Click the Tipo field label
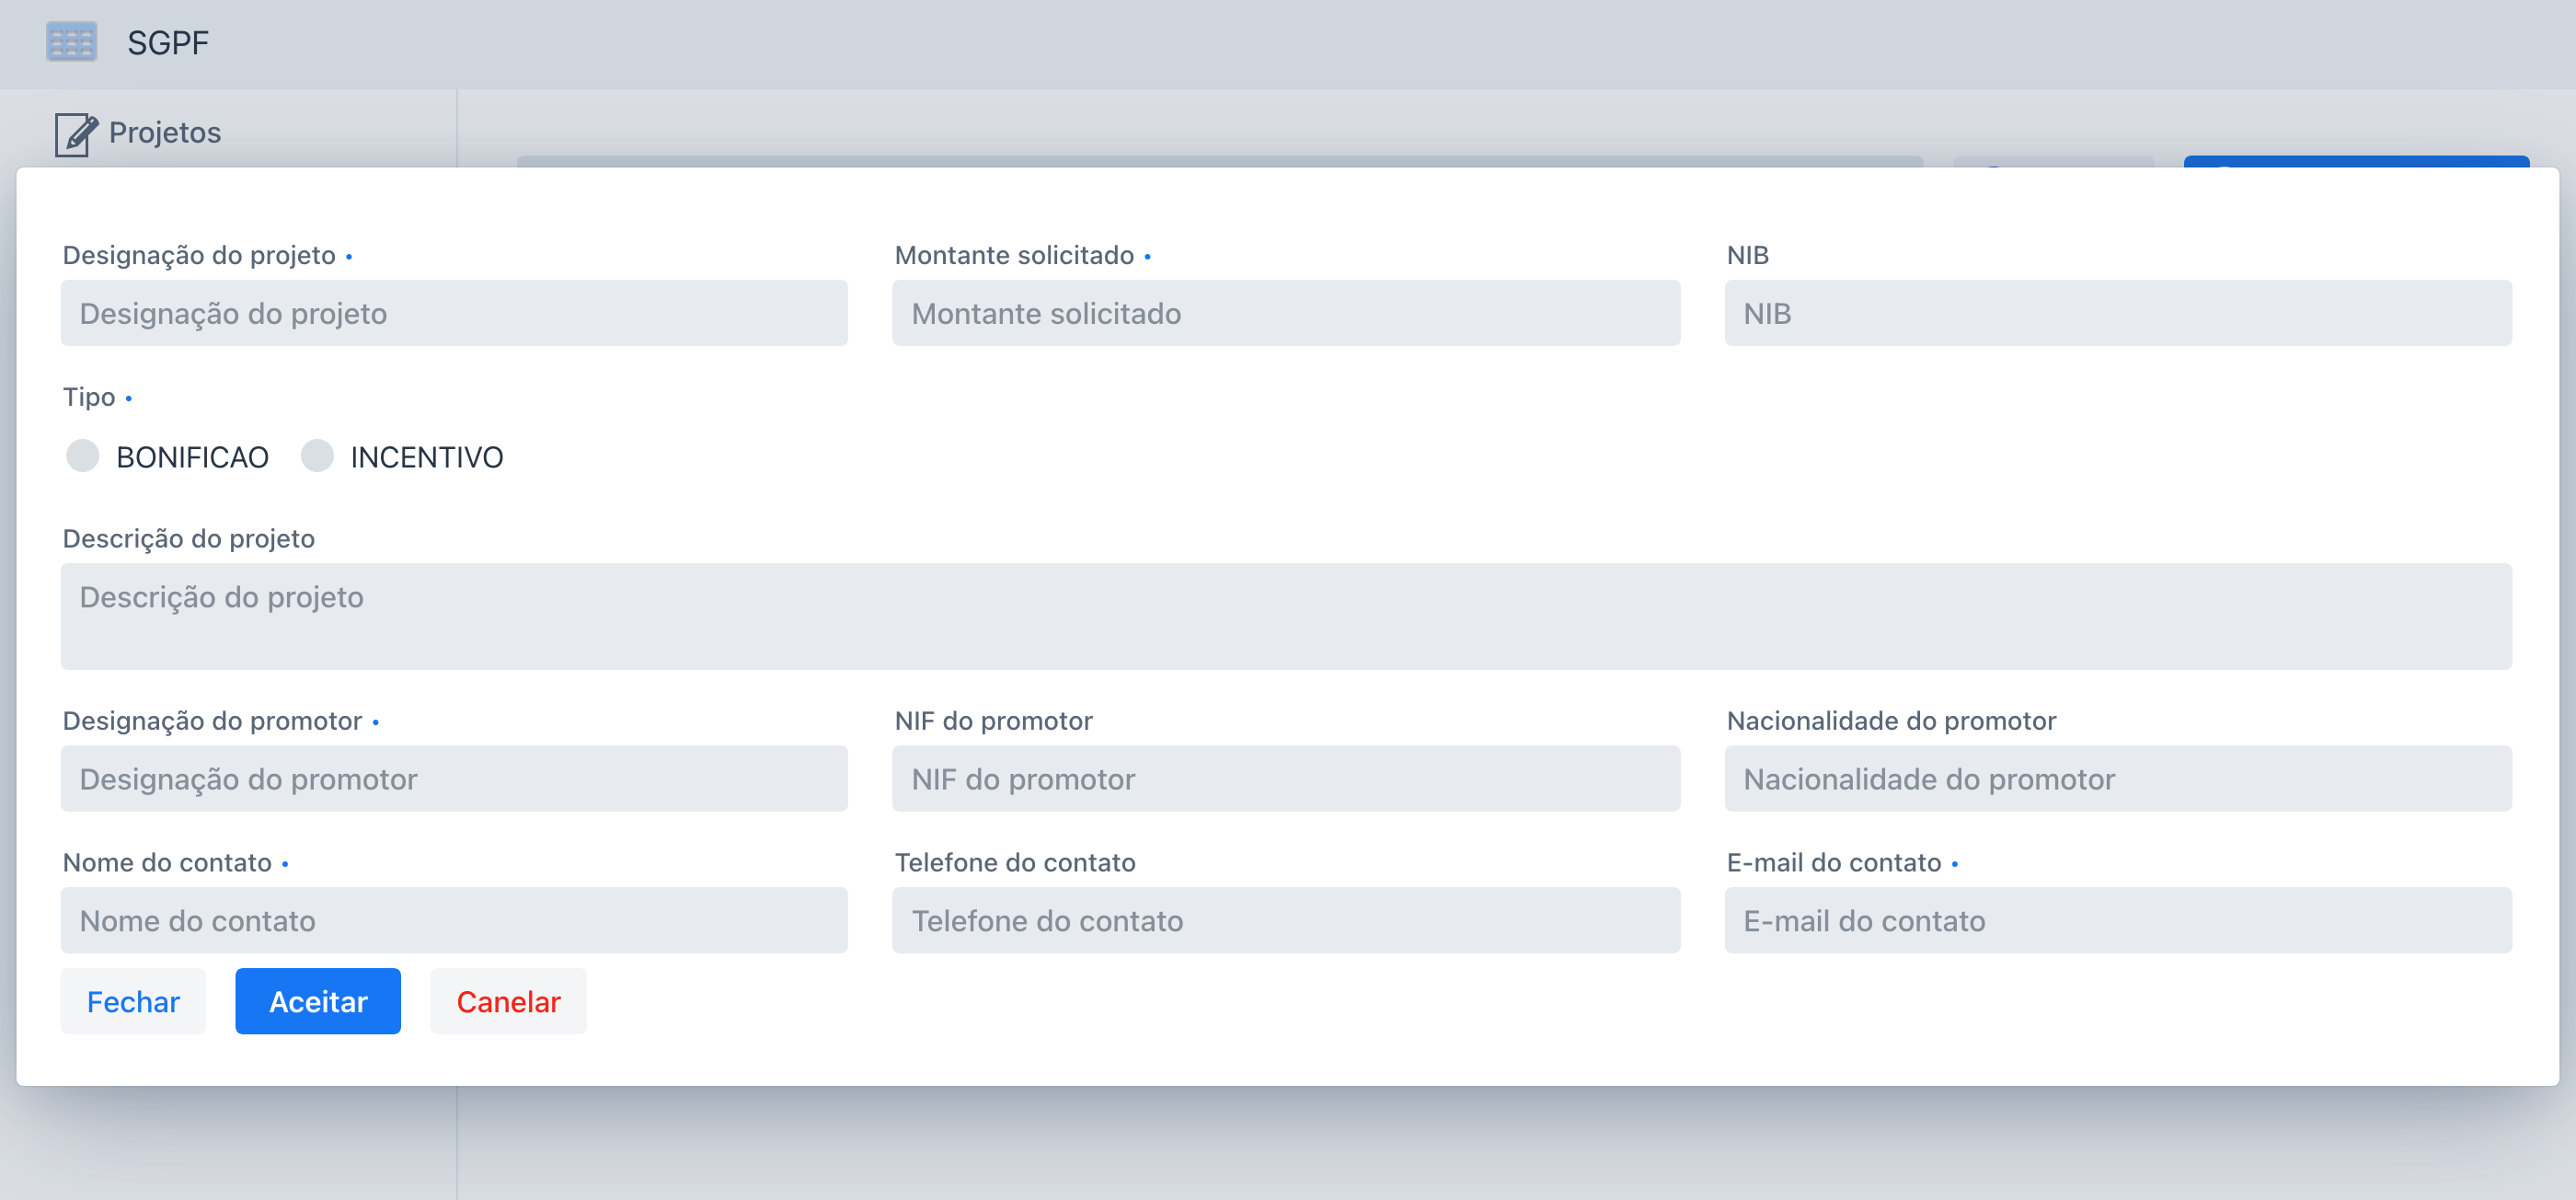Viewport: 2576px width, 1200px height. click(x=89, y=397)
